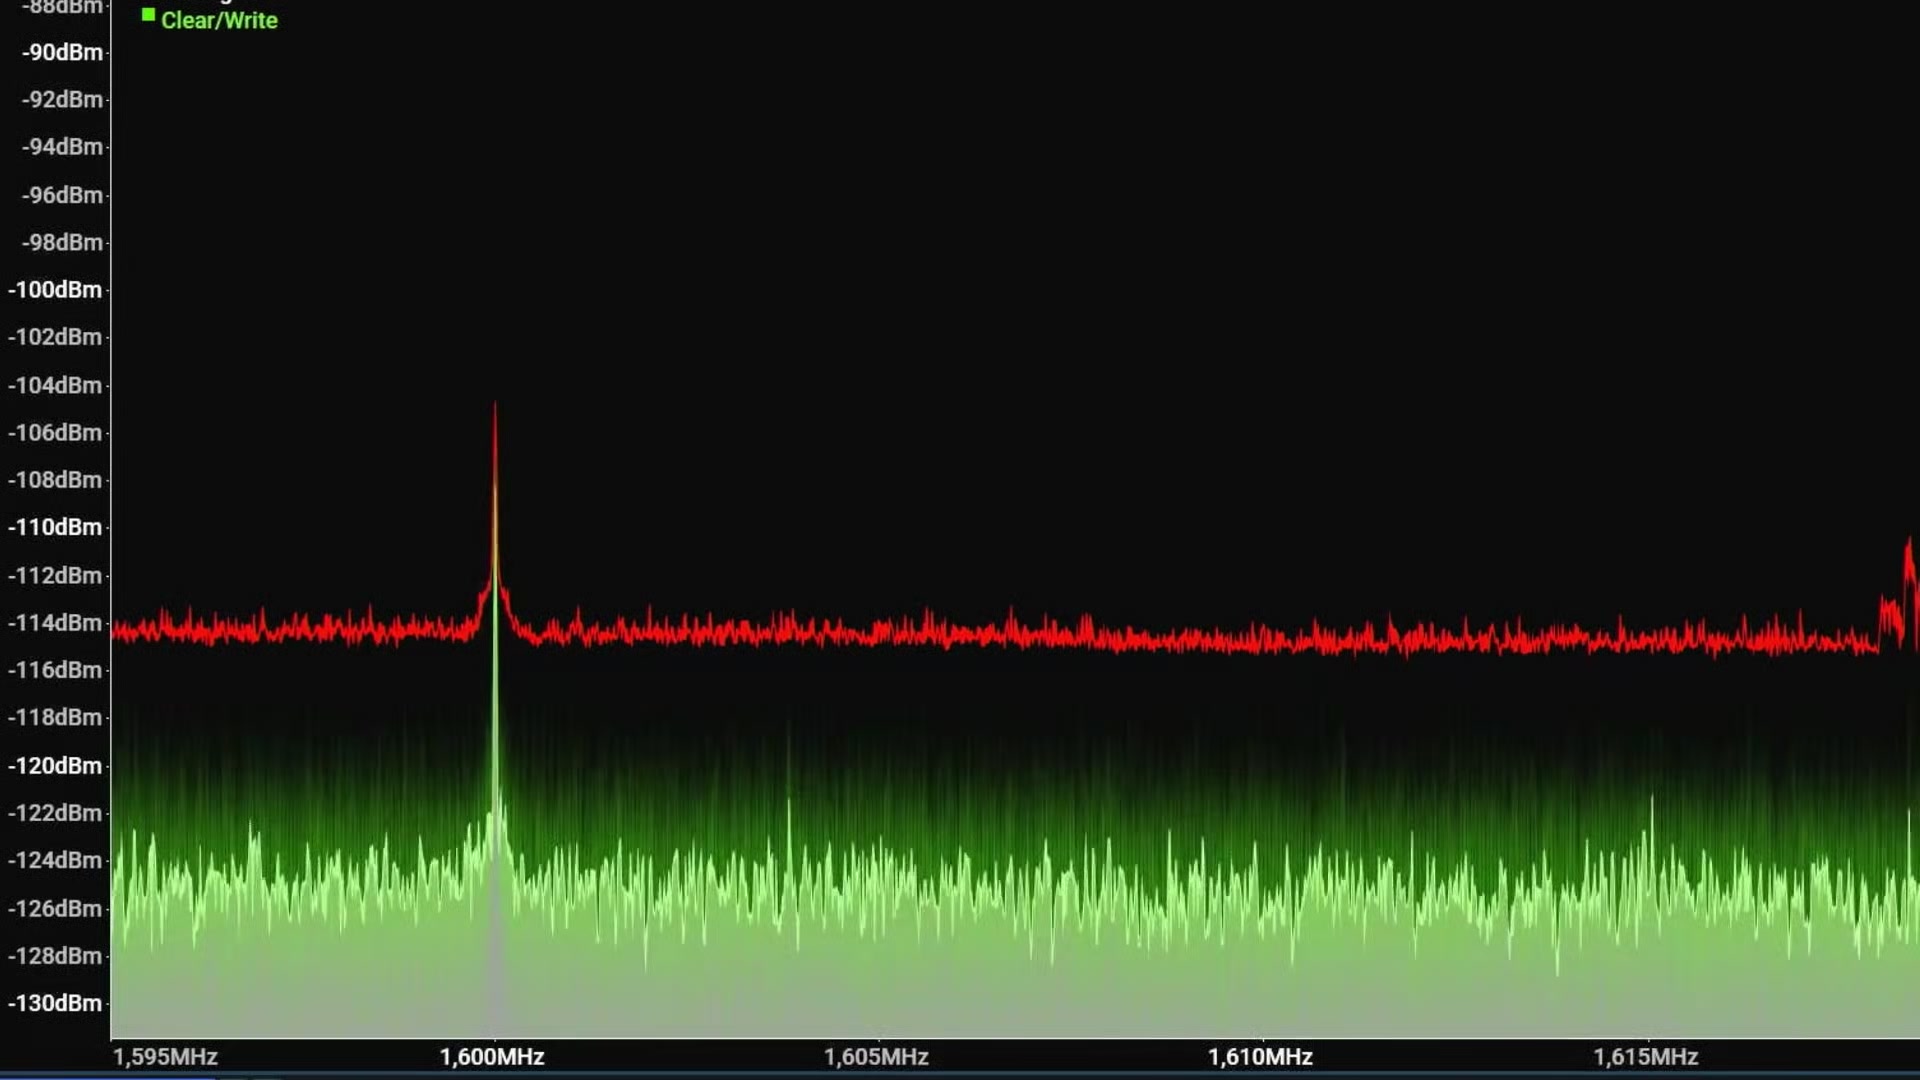Screen dimensions: 1920x1080
Task: Click the green Clear/Write legend square
Action: click(x=148, y=15)
